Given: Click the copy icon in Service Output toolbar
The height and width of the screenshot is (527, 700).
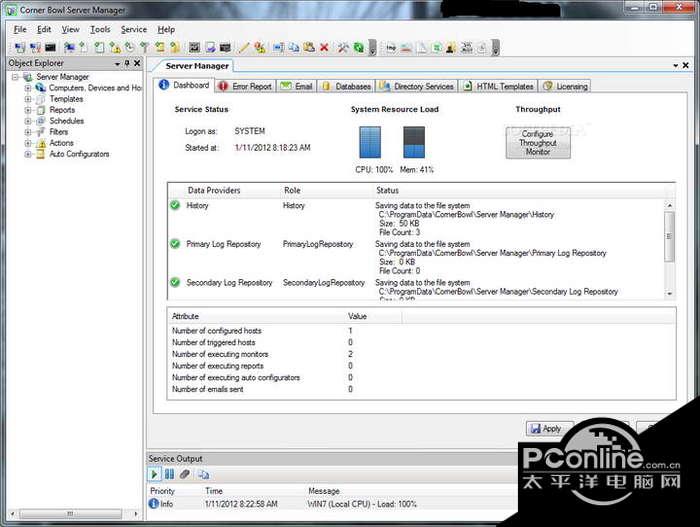Looking at the screenshot, I should tap(203, 474).
